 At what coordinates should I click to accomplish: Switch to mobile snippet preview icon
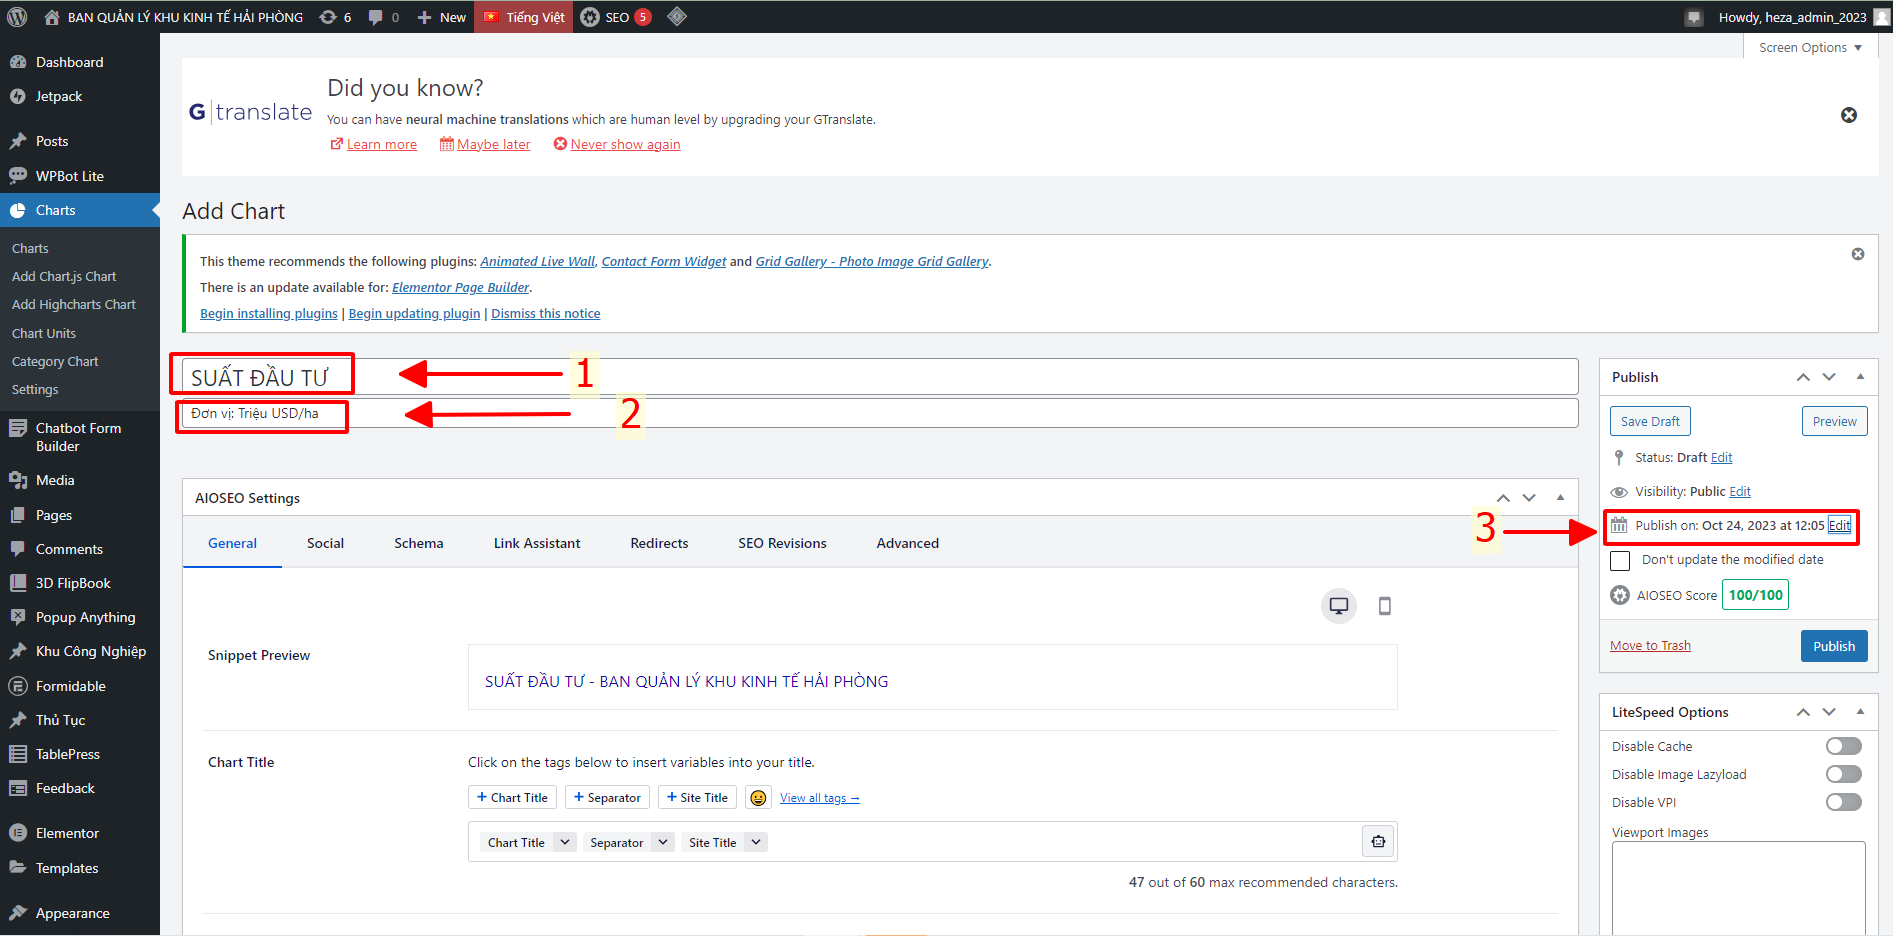click(x=1384, y=606)
